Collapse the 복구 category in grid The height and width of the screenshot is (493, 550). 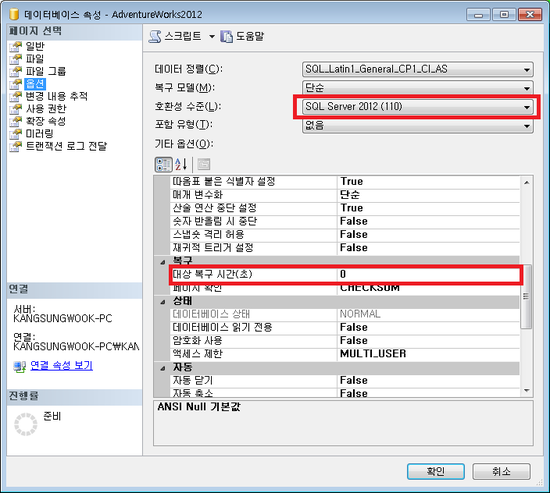click(x=162, y=261)
